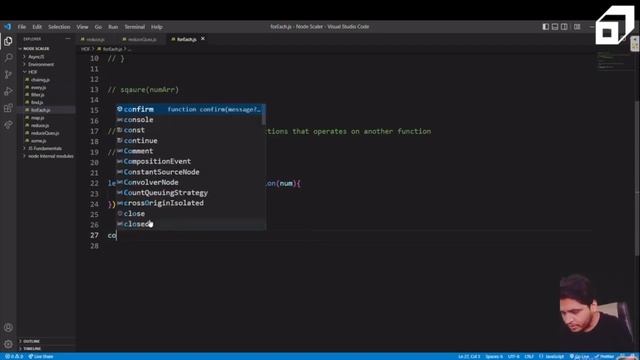Viewport: 640px width, 360px height.
Task: Choose the console suggestion
Action: pyautogui.click(x=189, y=120)
